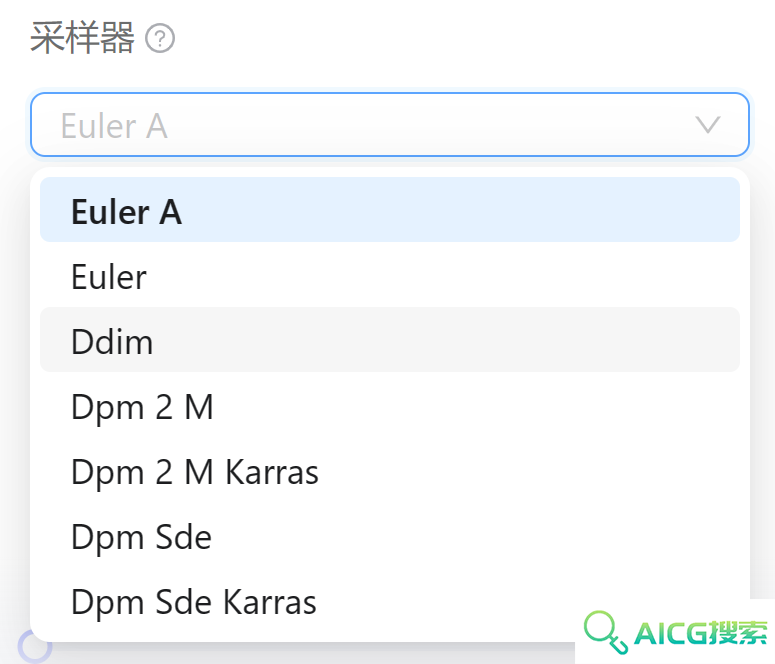Viewport: 775px width, 664px height.
Task: Click the greyed Euler A placeholder text
Action: (x=114, y=126)
